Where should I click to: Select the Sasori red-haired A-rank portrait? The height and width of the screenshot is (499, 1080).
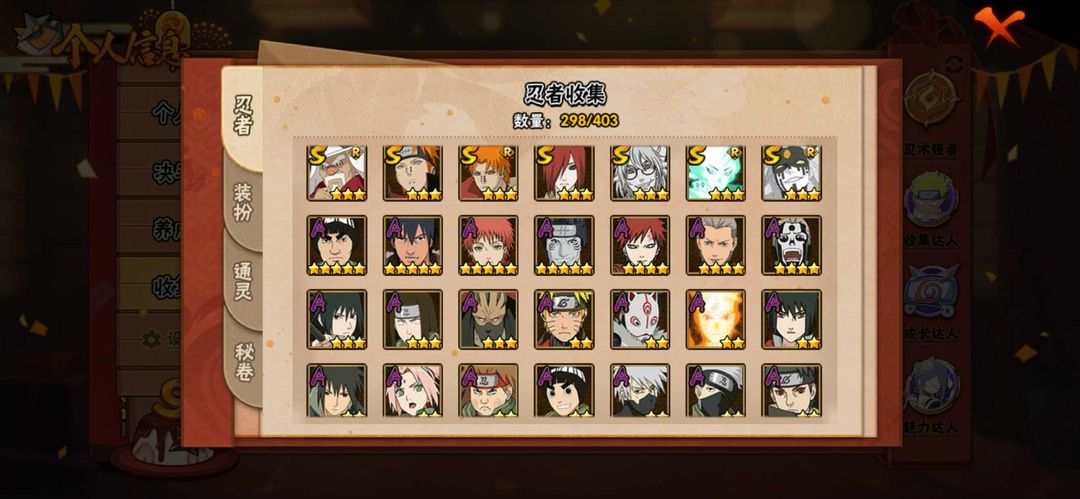pos(488,245)
